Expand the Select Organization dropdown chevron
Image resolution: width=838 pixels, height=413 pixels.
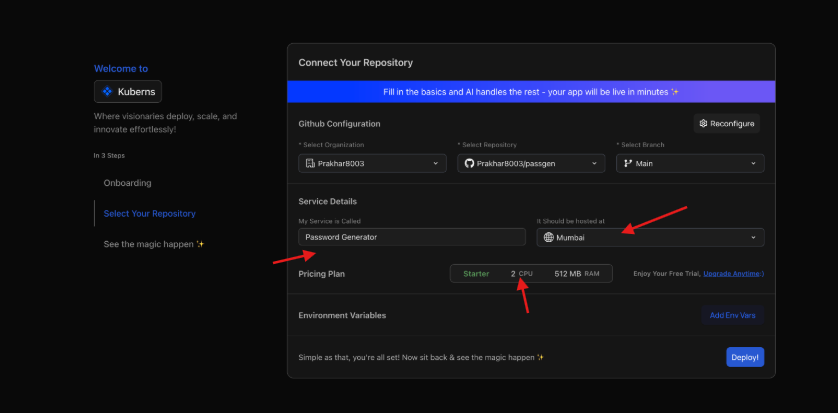point(436,163)
